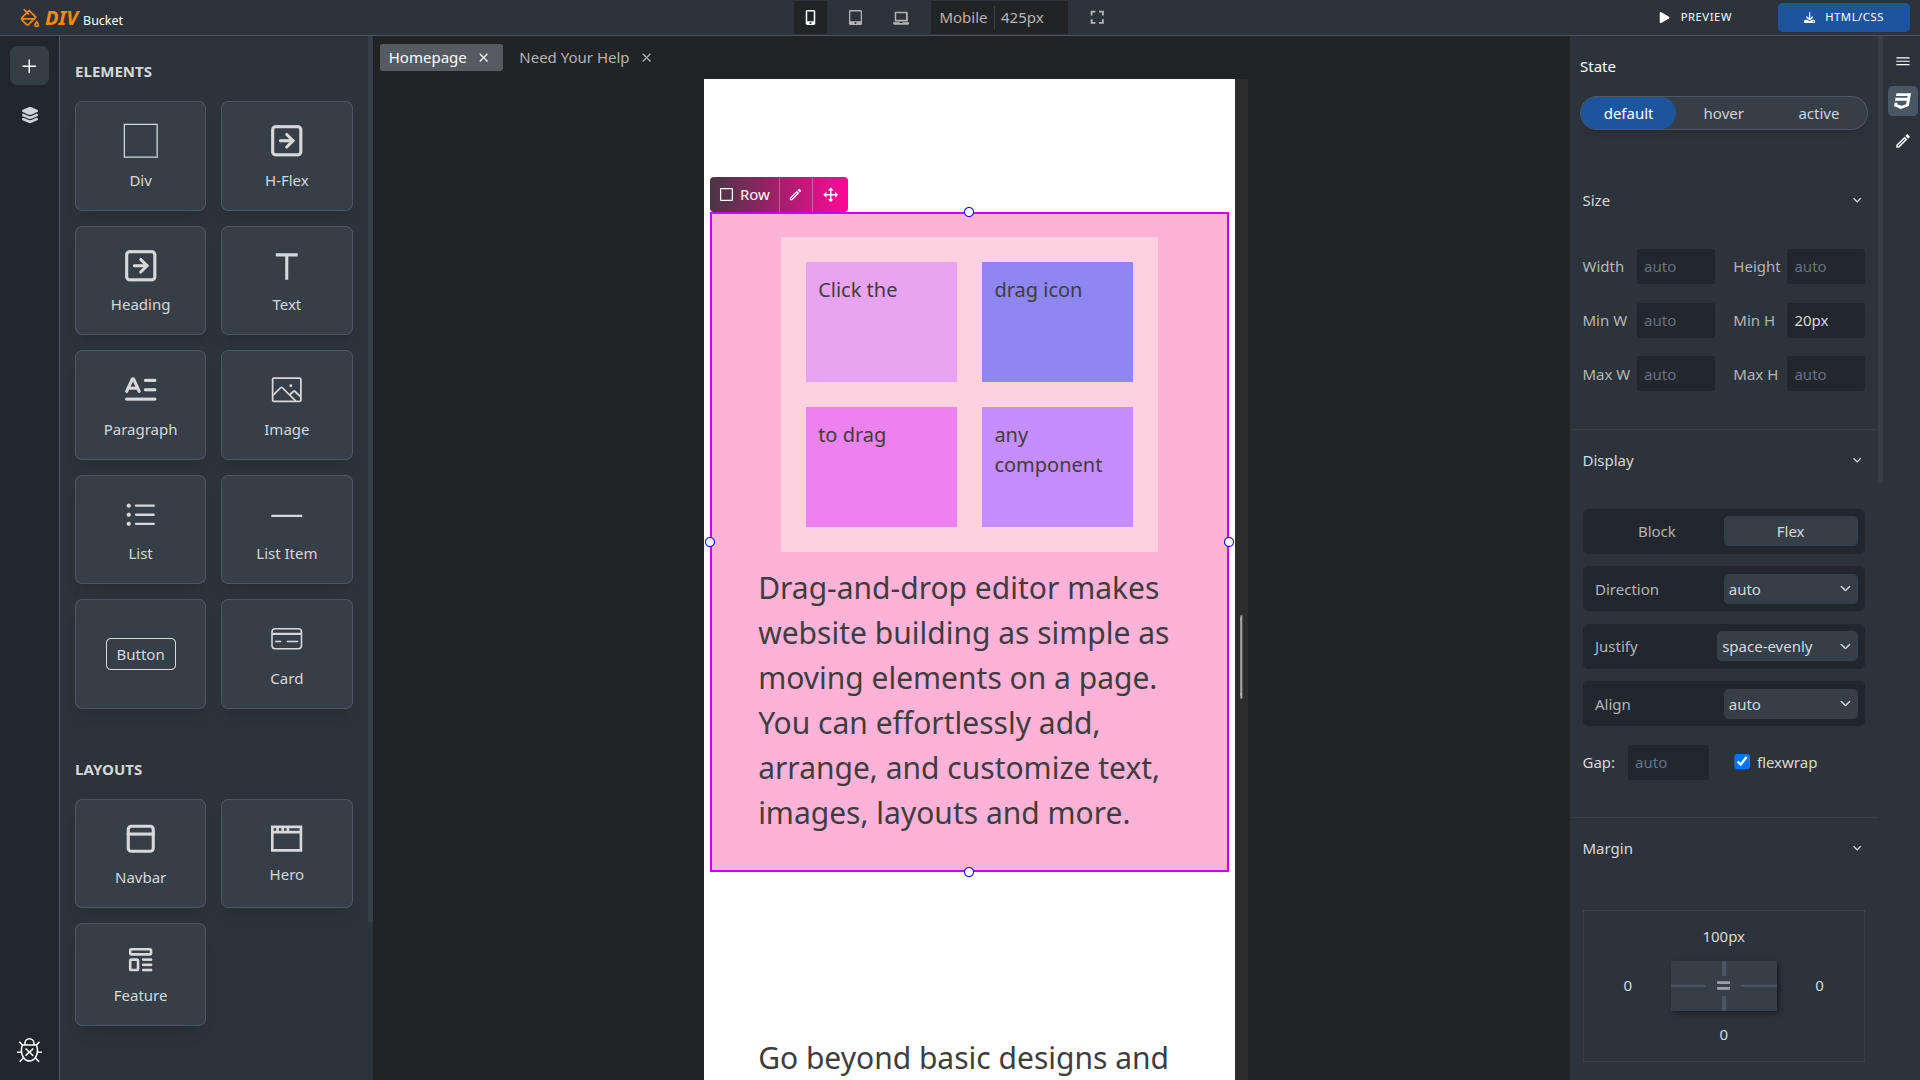
Task: Click the Width input field
Action: [1675, 267]
